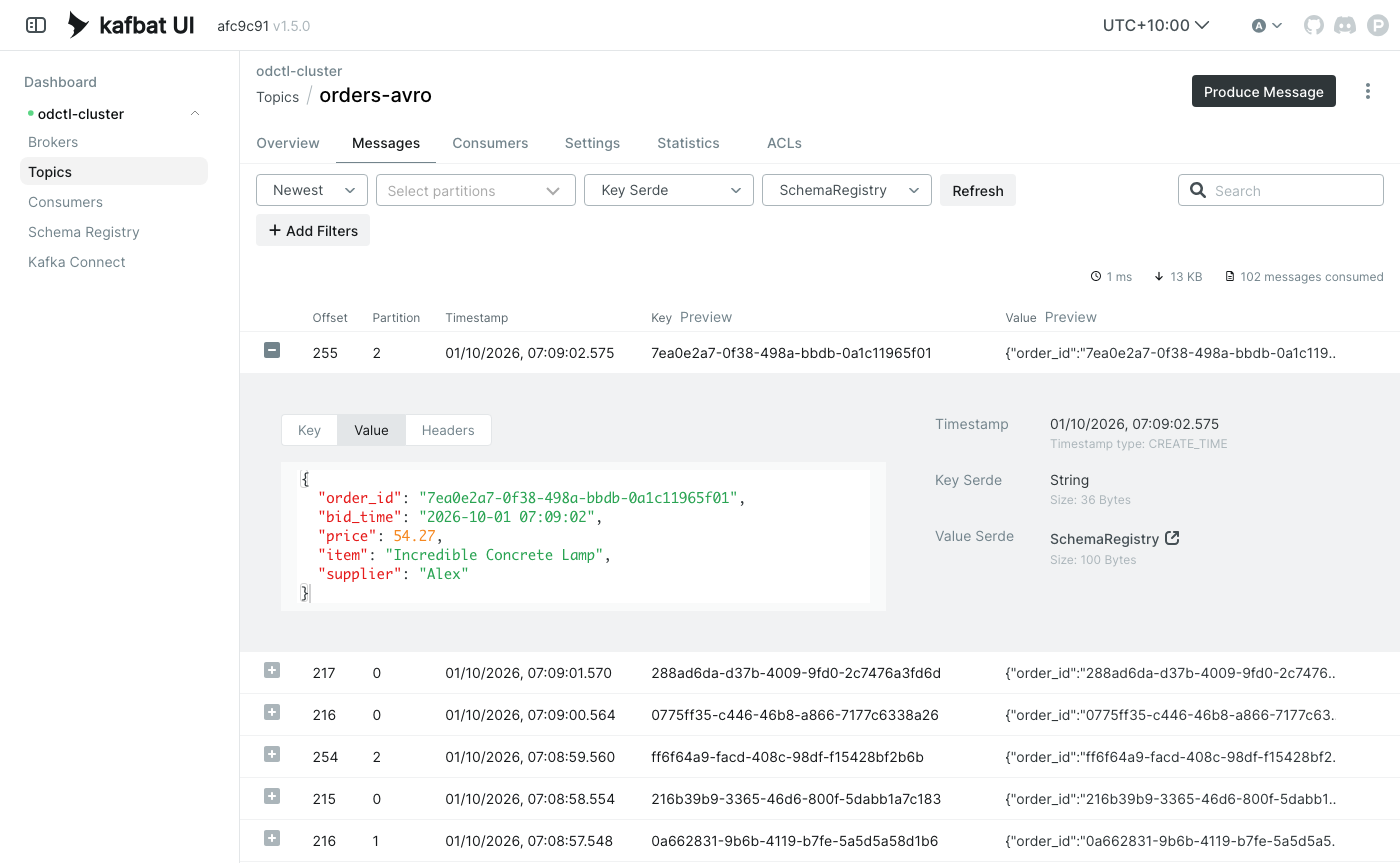The width and height of the screenshot is (1400, 863).
Task: Click key 7ea0e2a7-0f38-498a-bbdb-0a1c11965f01 cell
Action: click(791, 353)
